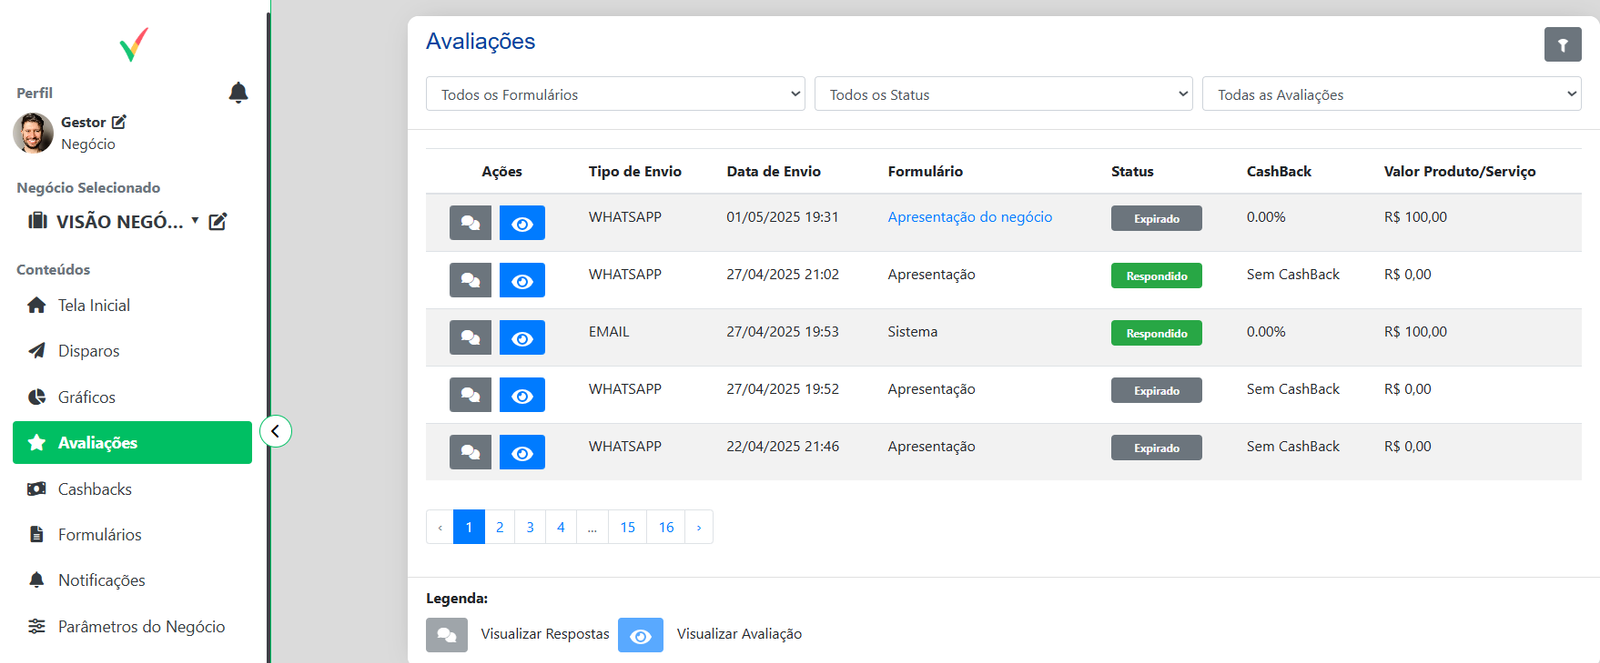The width and height of the screenshot is (1600, 663).
Task: Collapse the sidebar with the chevron button
Action: click(276, 431)
